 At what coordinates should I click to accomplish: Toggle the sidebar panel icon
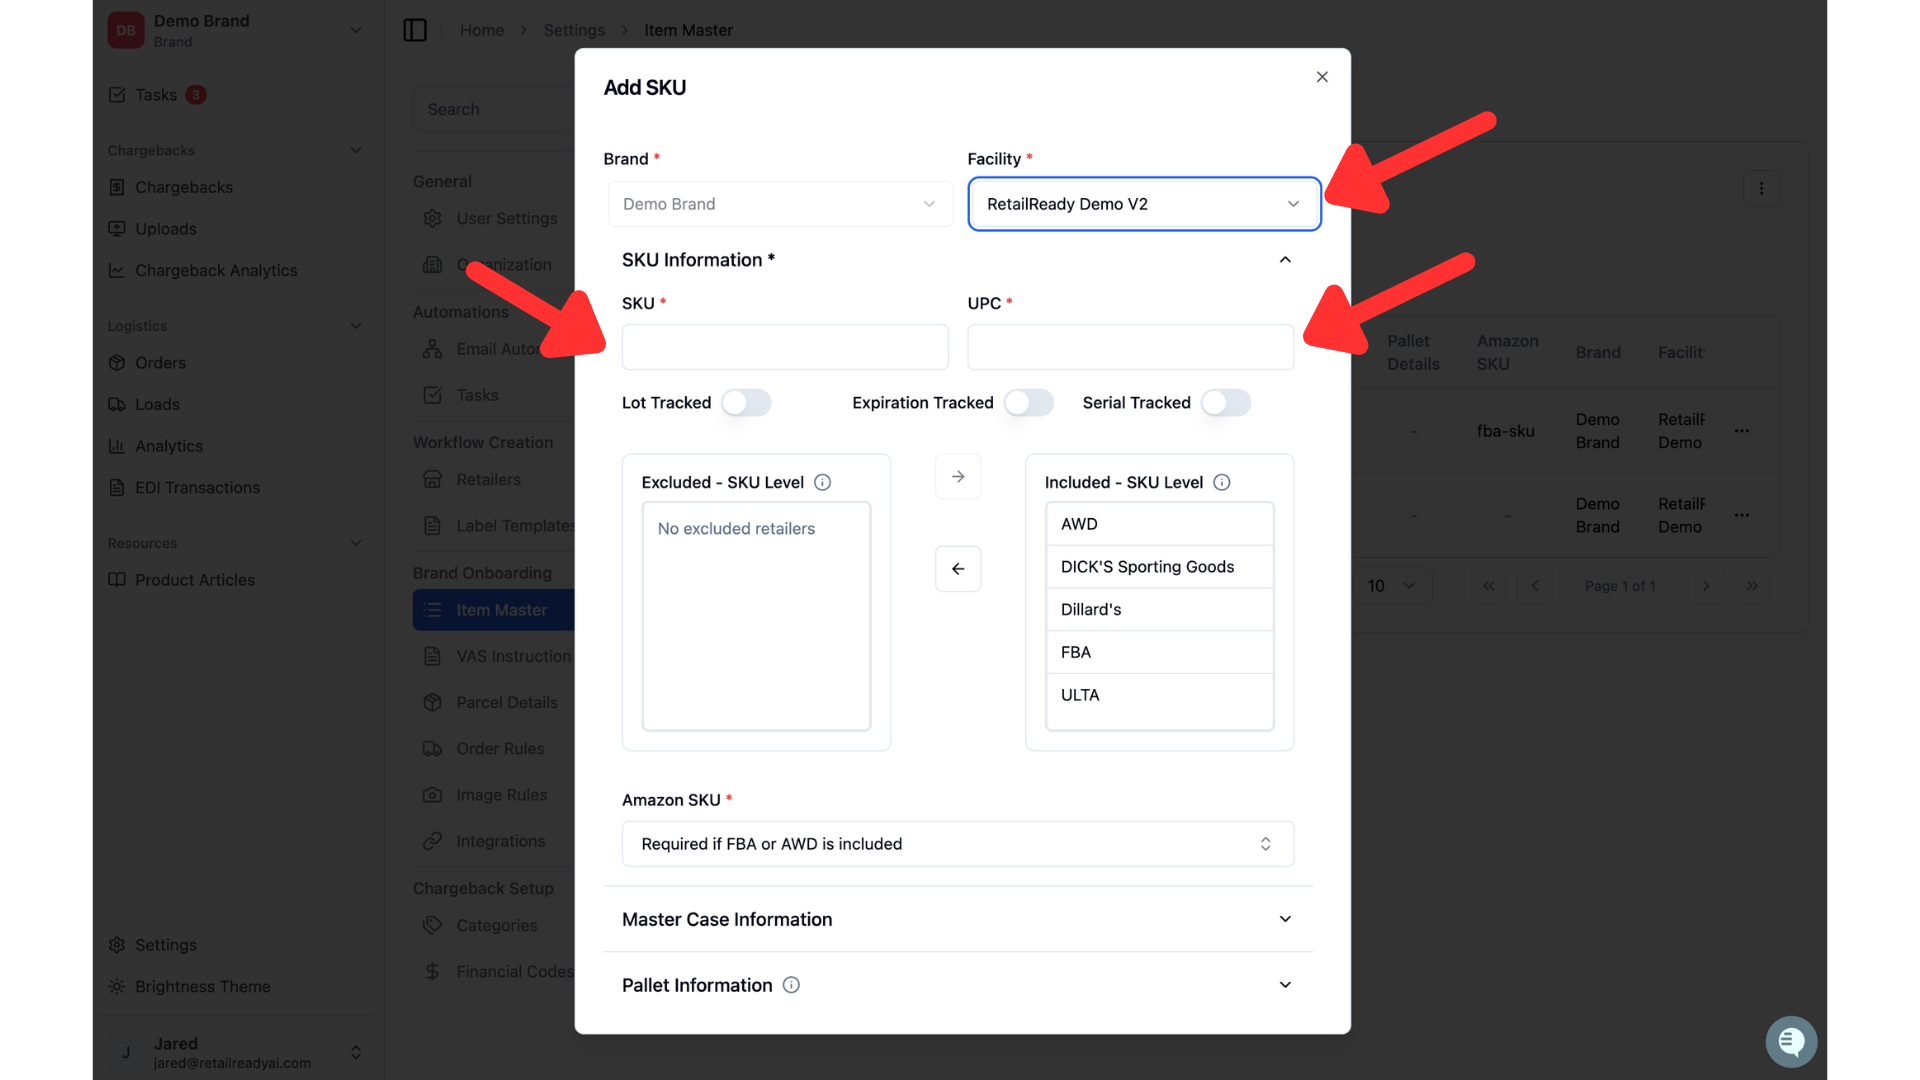pyautogui.click(x=415, y=30)
